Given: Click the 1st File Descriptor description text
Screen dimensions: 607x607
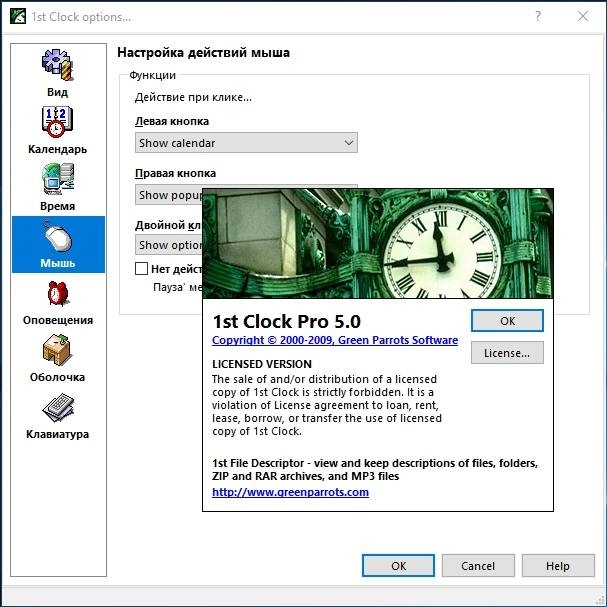Looking at the screenshot, I should click(x=375, y=470).
